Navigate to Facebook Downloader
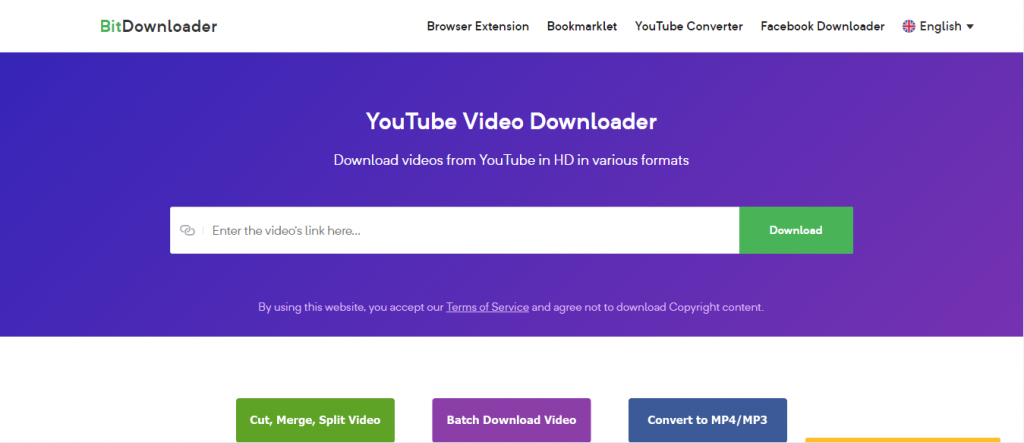Screen dimensions: 1024x443 click(822, 26)
